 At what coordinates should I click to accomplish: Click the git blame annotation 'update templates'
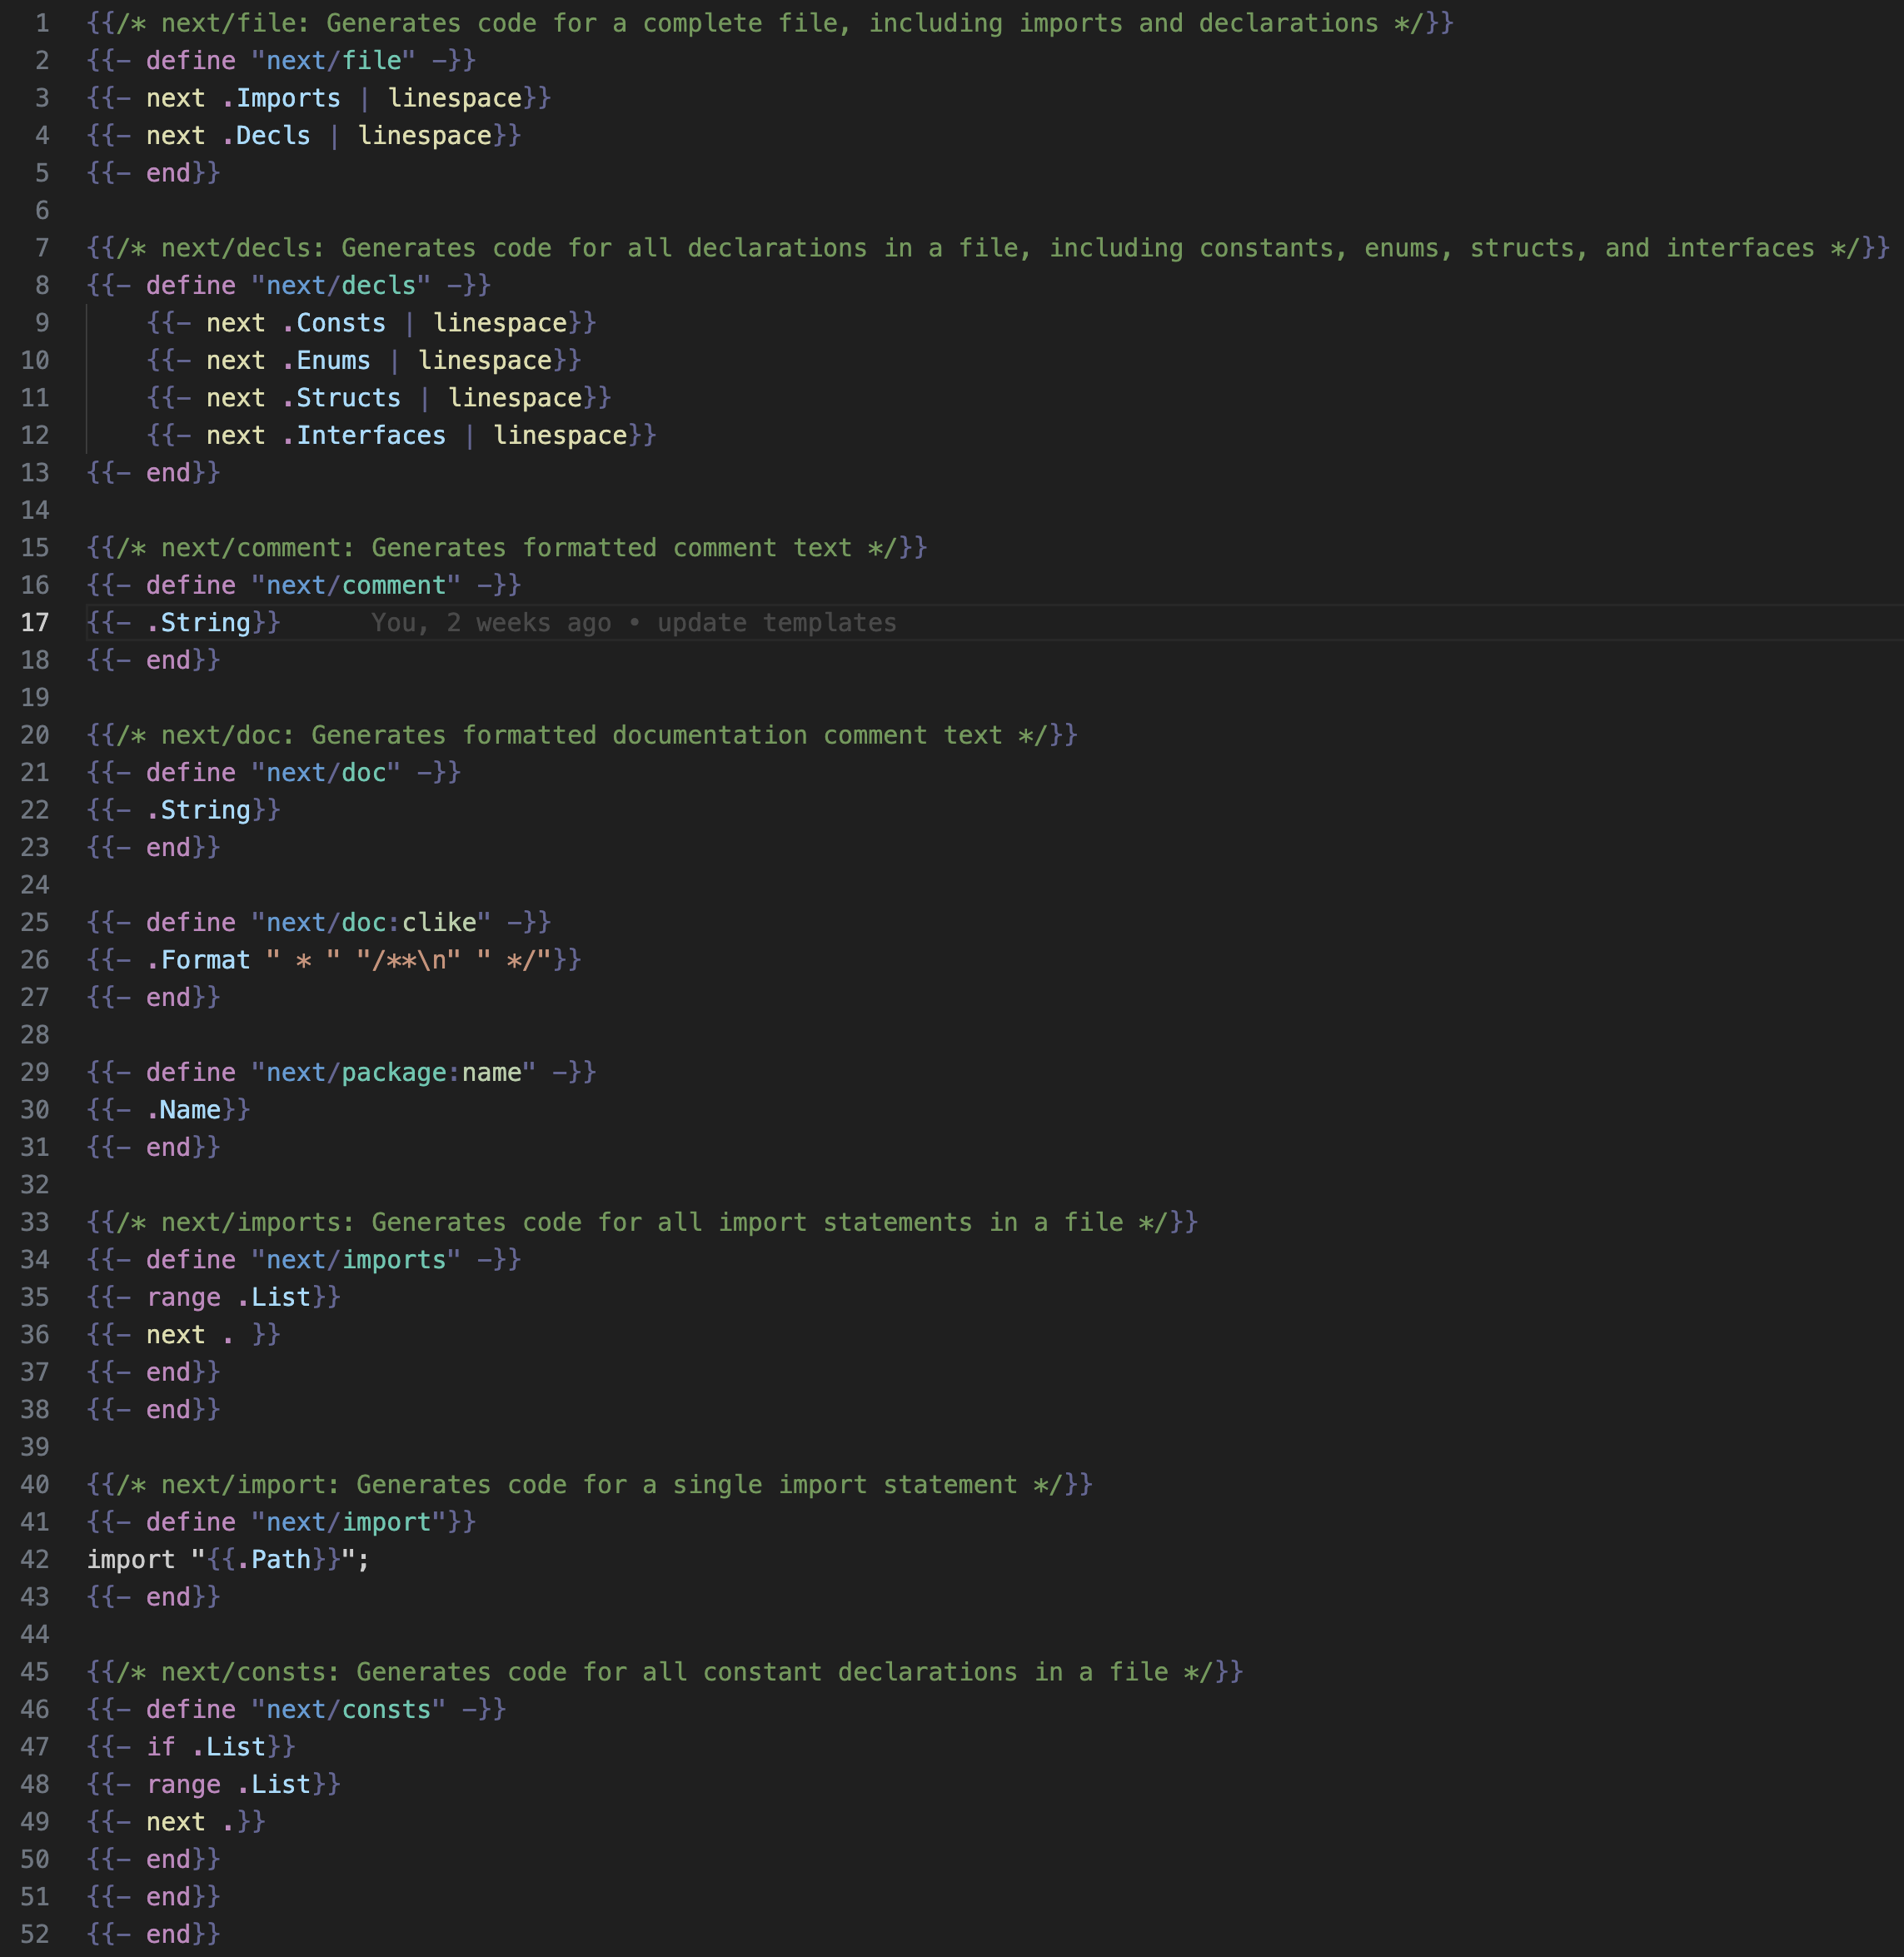[x=776, y=623]
